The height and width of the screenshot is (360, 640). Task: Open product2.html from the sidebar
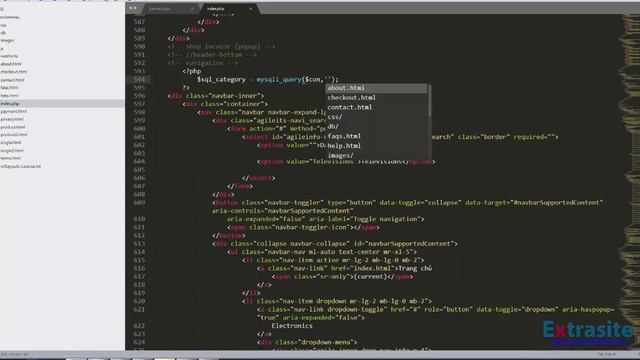point(14,135)
